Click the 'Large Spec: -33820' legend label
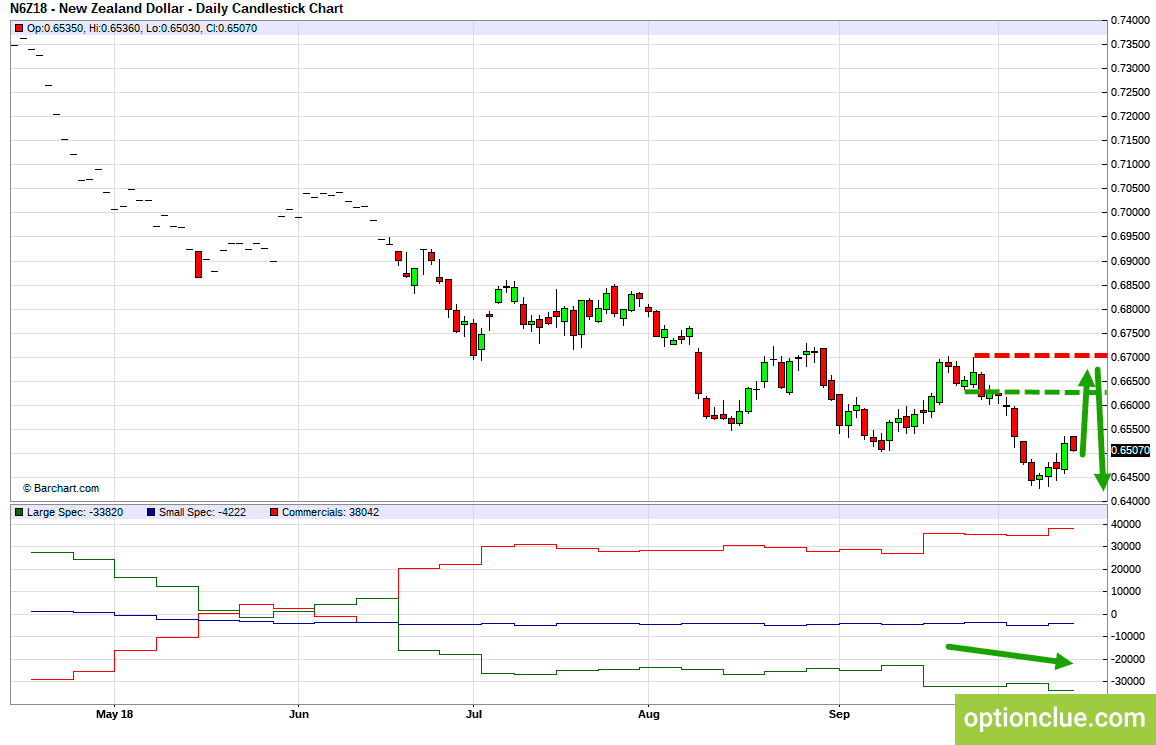 75,512
